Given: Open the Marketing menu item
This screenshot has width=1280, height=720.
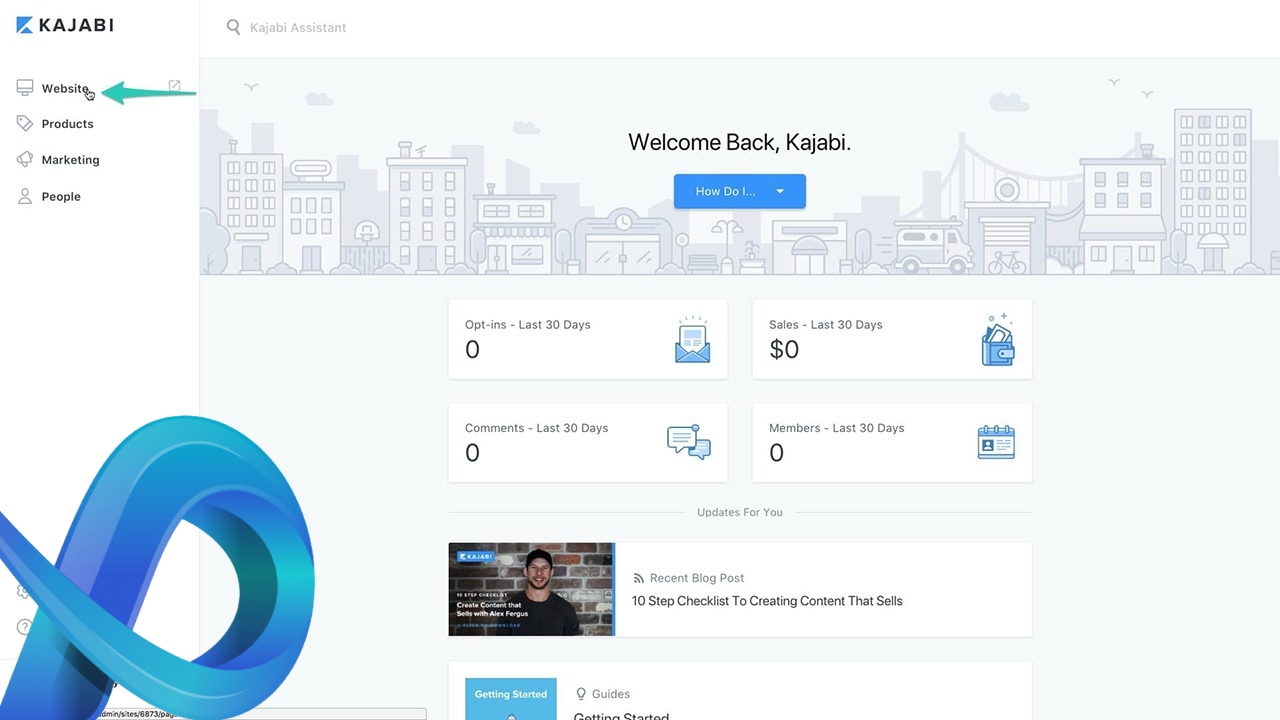Looking at the screenshot, I should [70, 160].
